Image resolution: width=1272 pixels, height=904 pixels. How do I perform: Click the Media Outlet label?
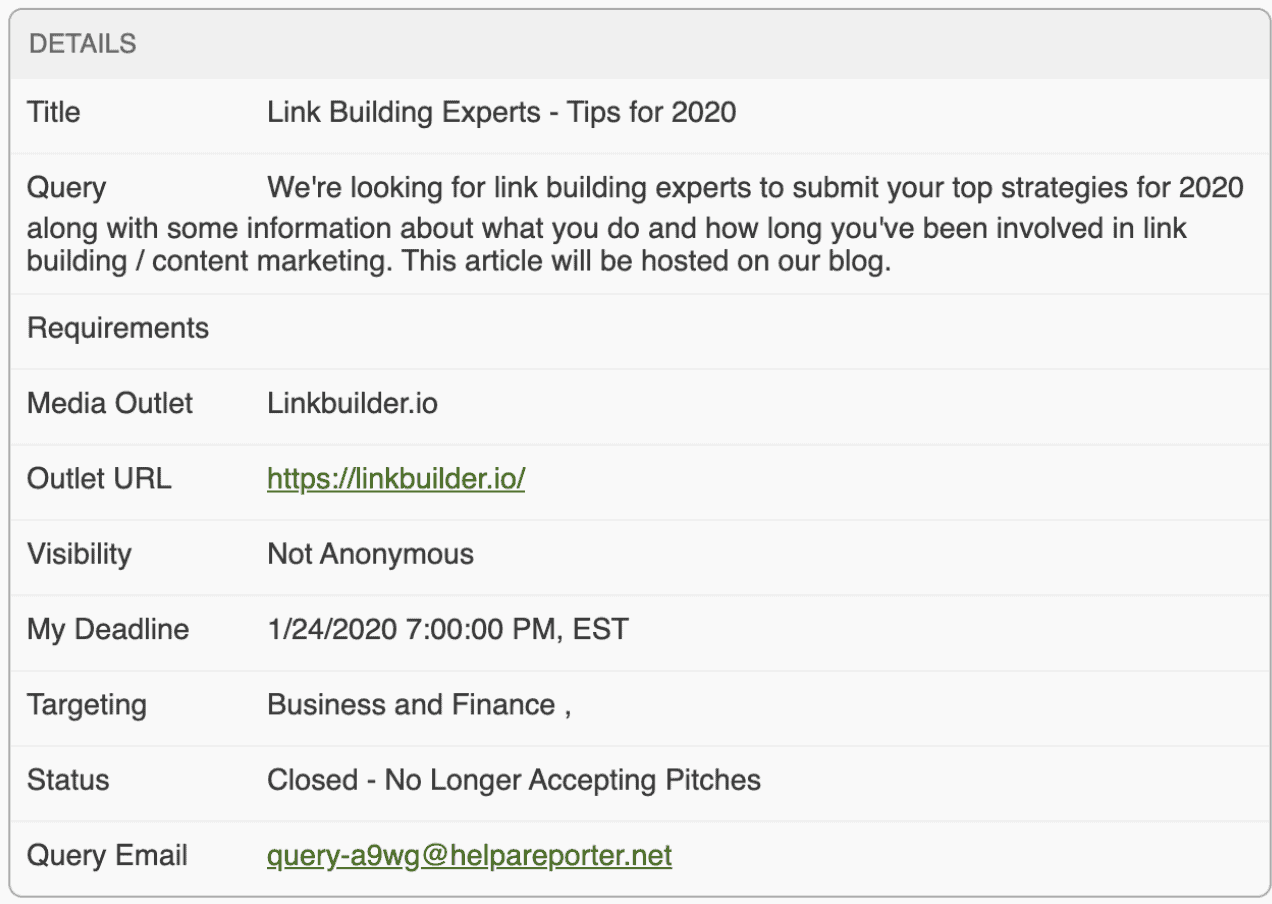(x=110, y=404)
